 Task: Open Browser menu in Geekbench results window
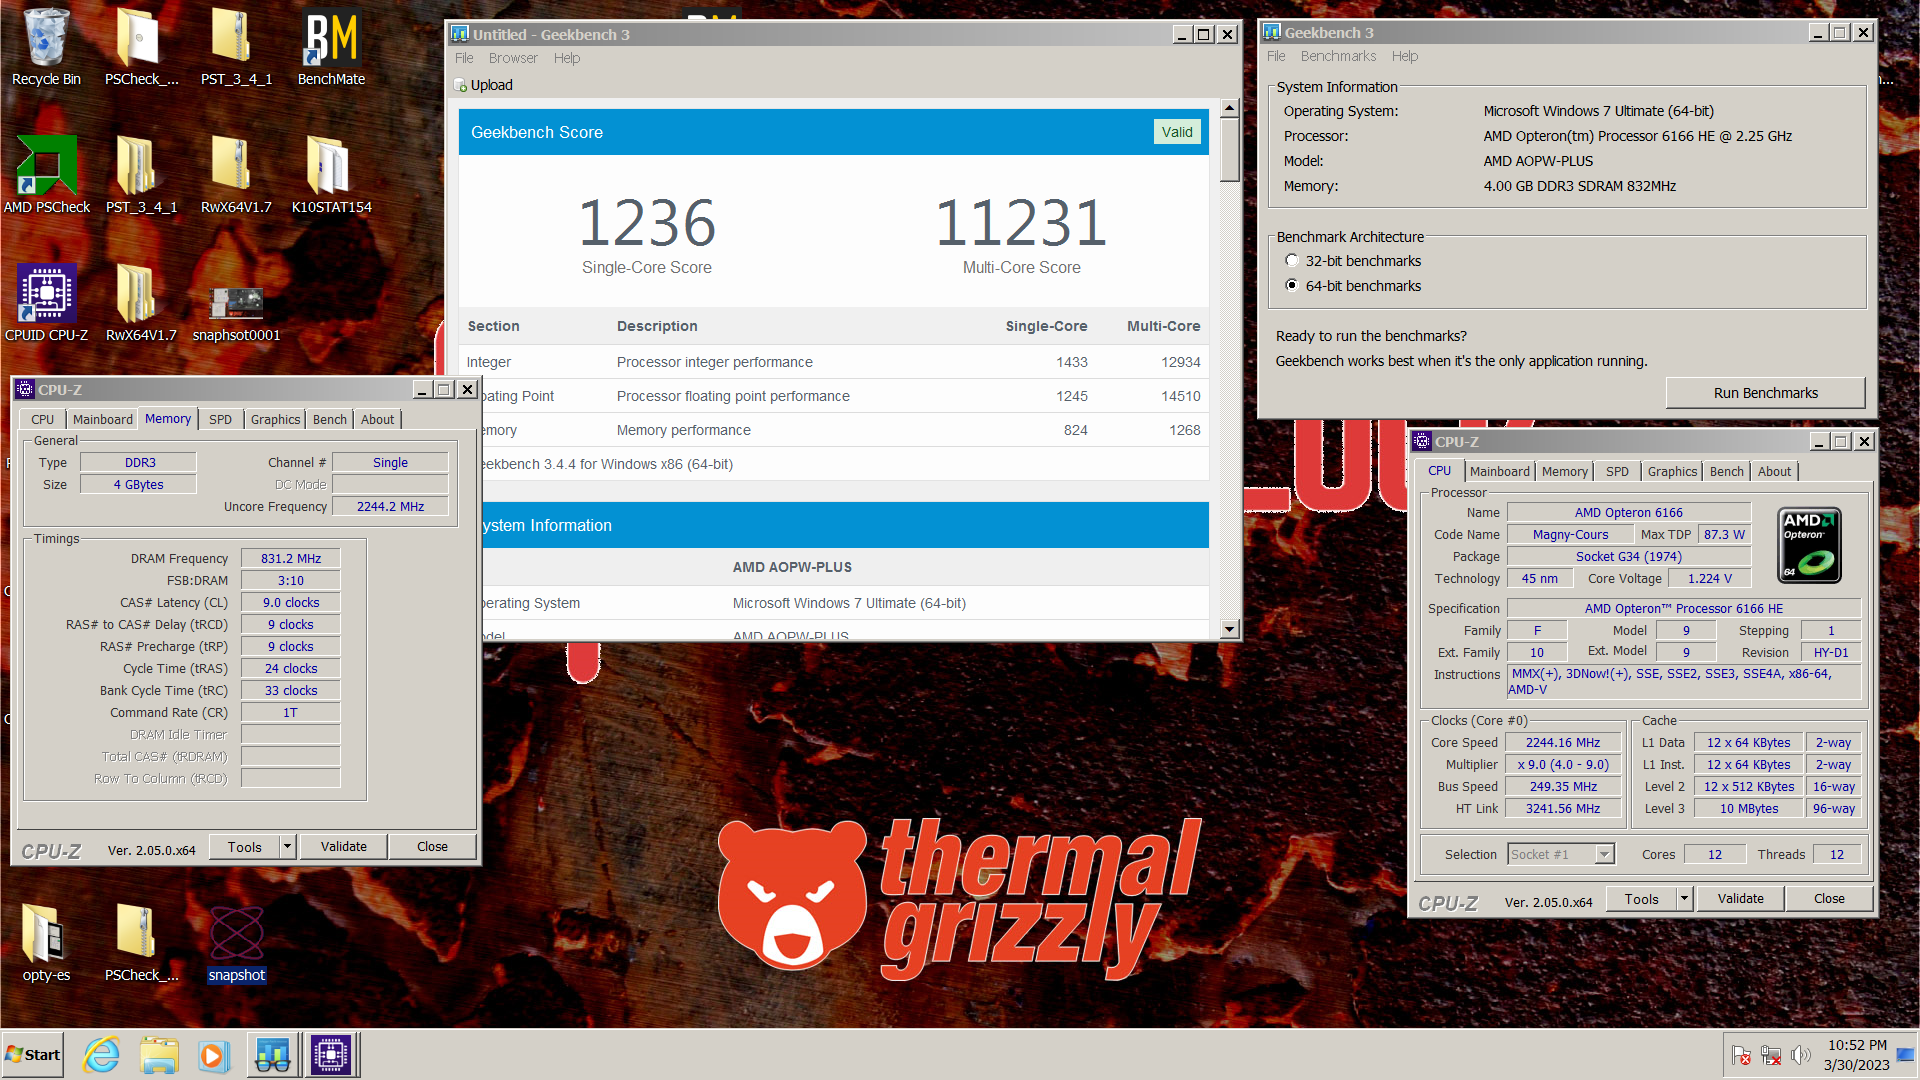pos(513,58)
